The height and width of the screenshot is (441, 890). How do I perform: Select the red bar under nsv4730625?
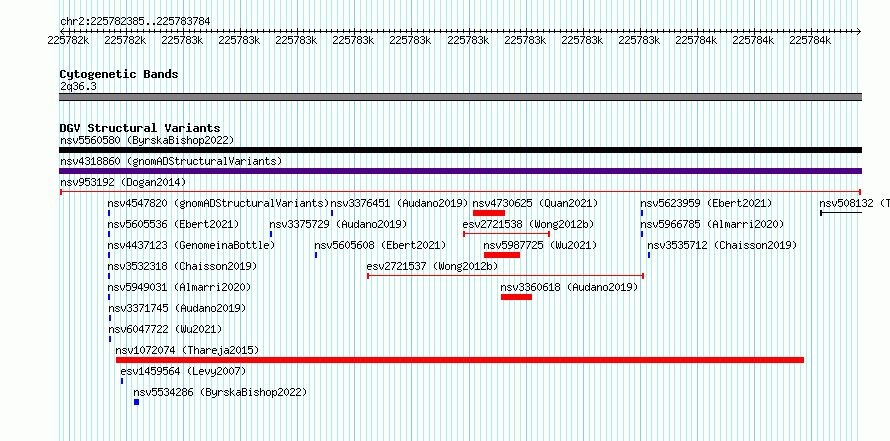[489, 213]
